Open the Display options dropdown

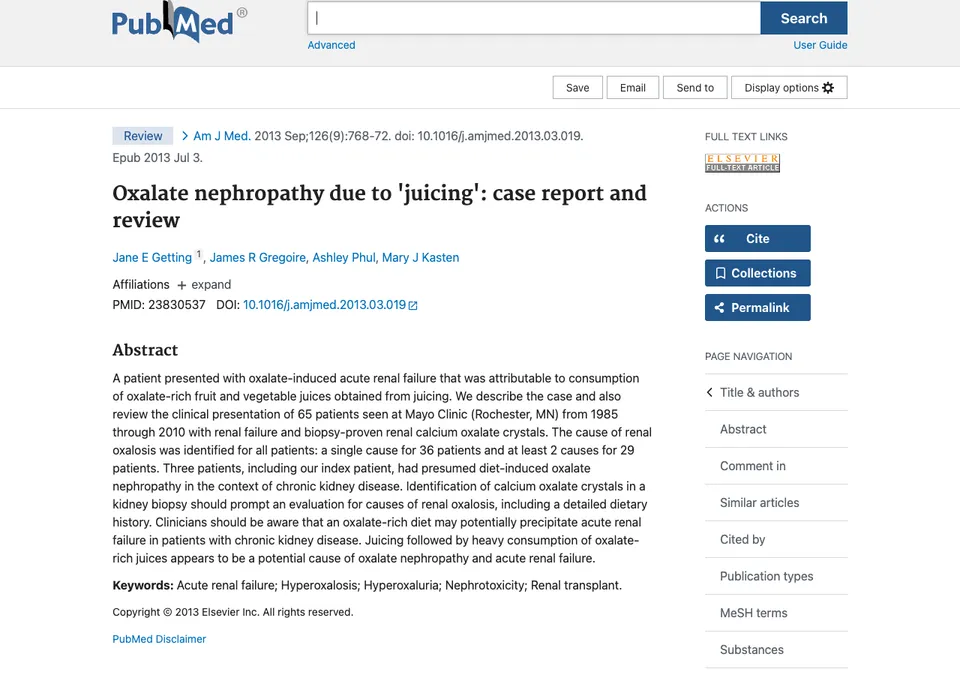[789, 88]
